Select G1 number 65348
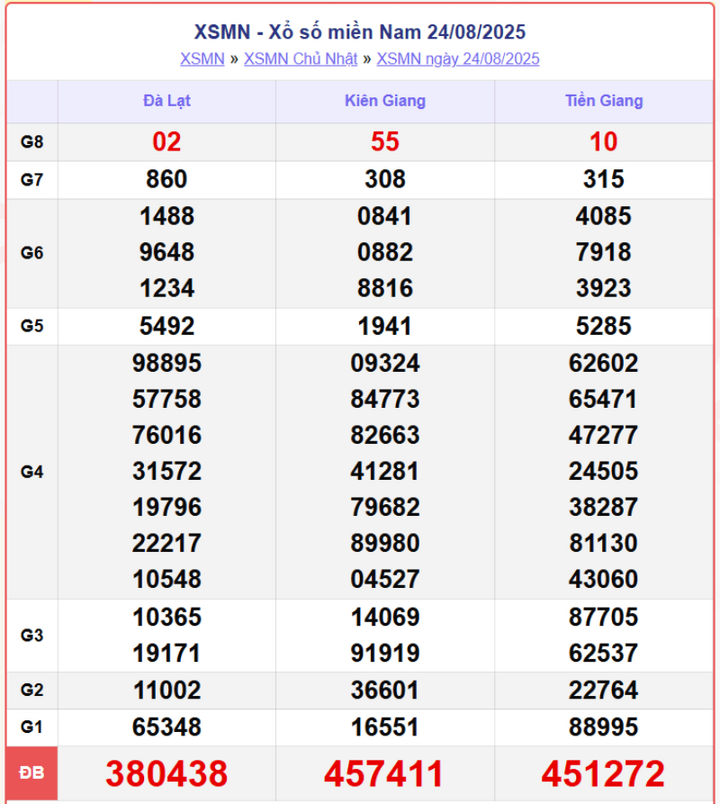This screenshot has height=804, width=720. click(167, 727)
